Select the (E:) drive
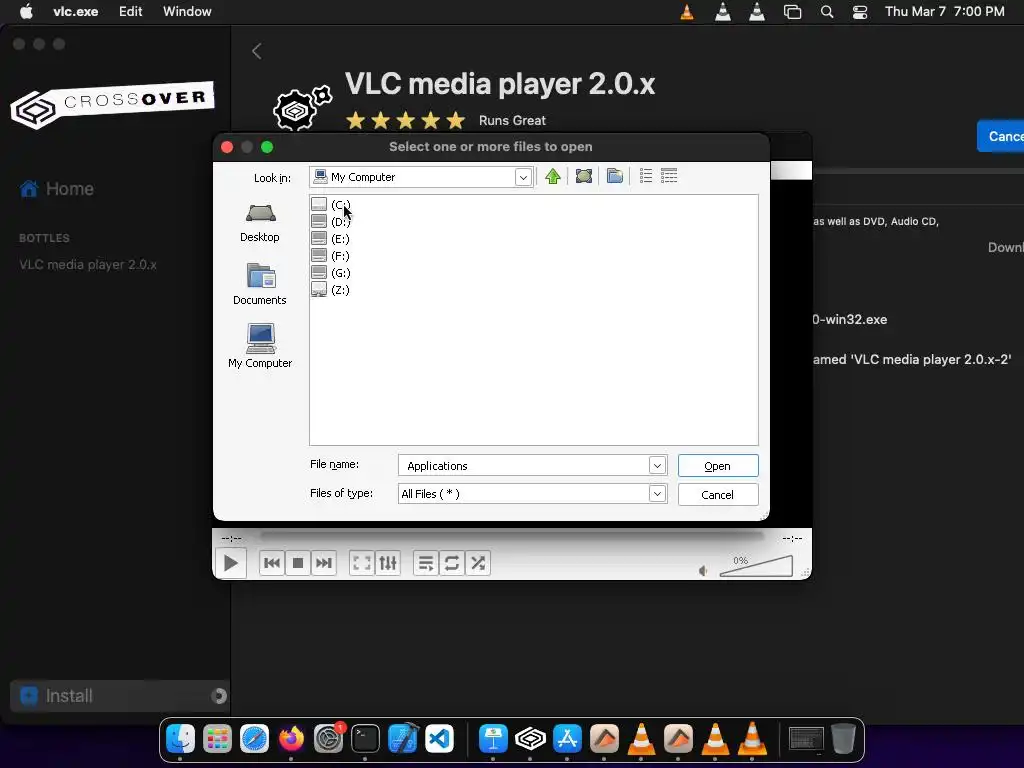Viewport: 1024px width, 768px height. (x=330, y=238)
